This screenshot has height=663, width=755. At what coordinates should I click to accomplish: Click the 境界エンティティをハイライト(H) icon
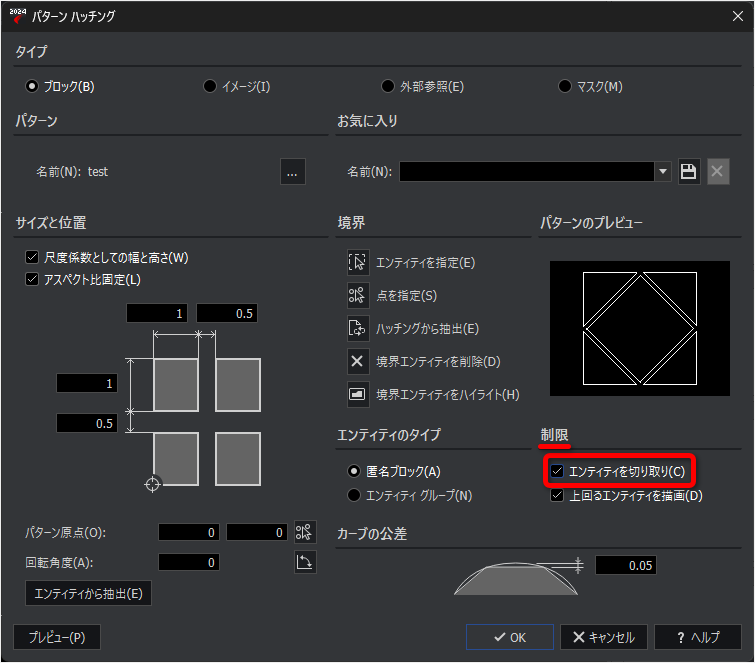(x=358, y=394)
